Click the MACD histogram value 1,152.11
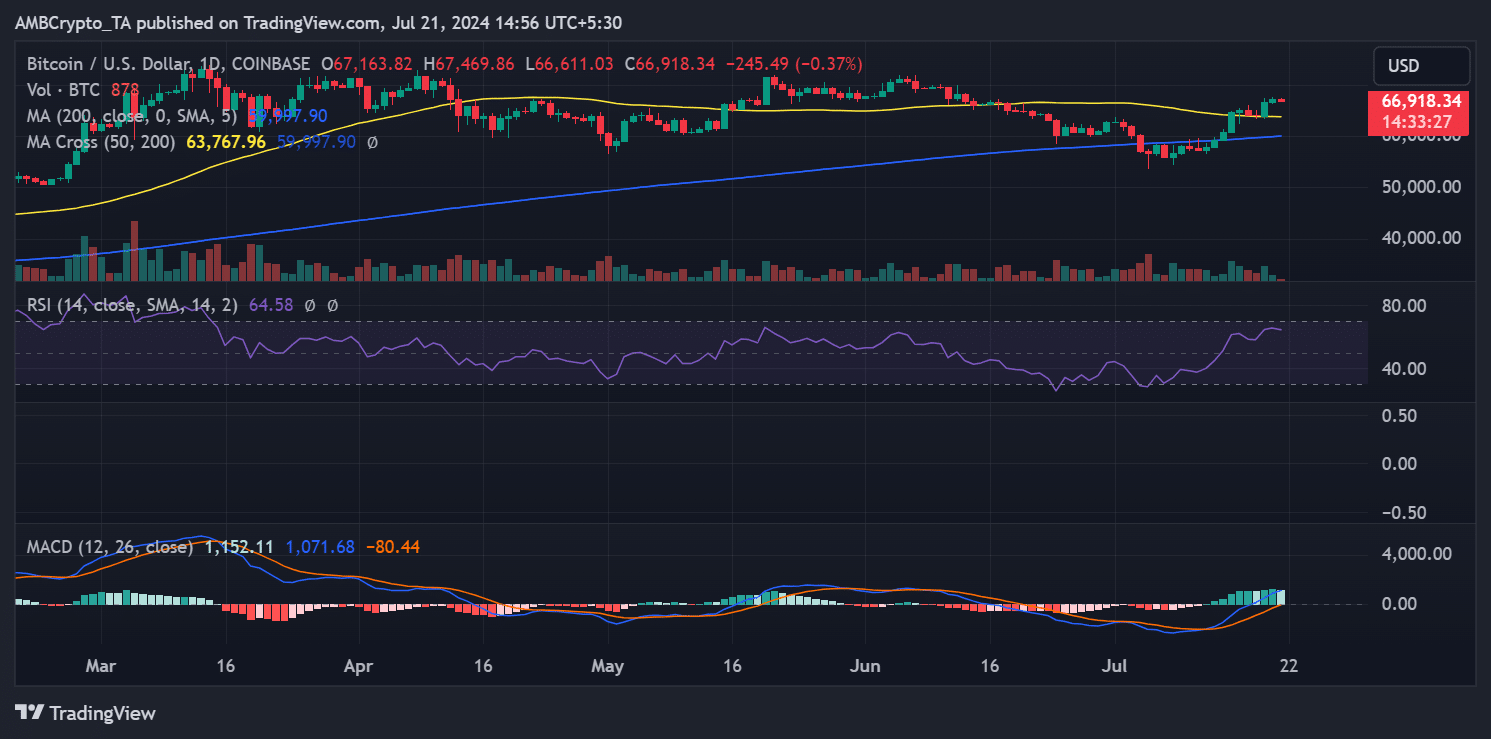The width and height of the screenshot is (1491, 739). (x=239, y=547)
